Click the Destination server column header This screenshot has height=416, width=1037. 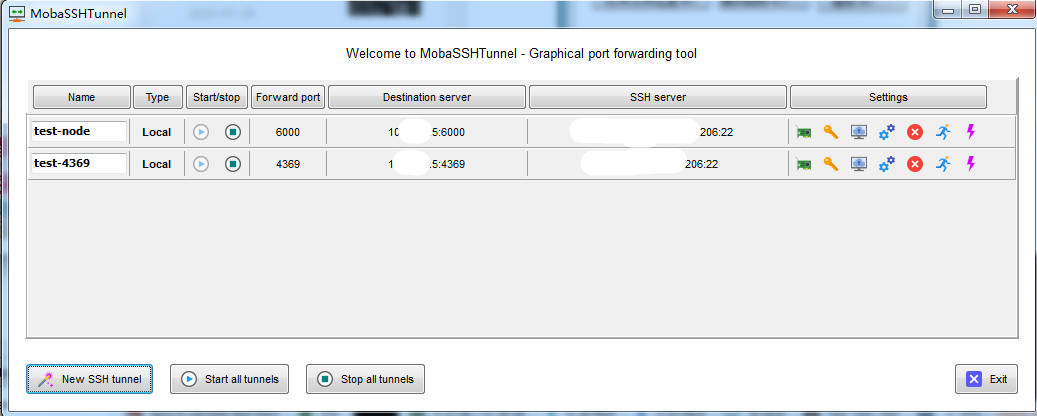click(427, 97)
